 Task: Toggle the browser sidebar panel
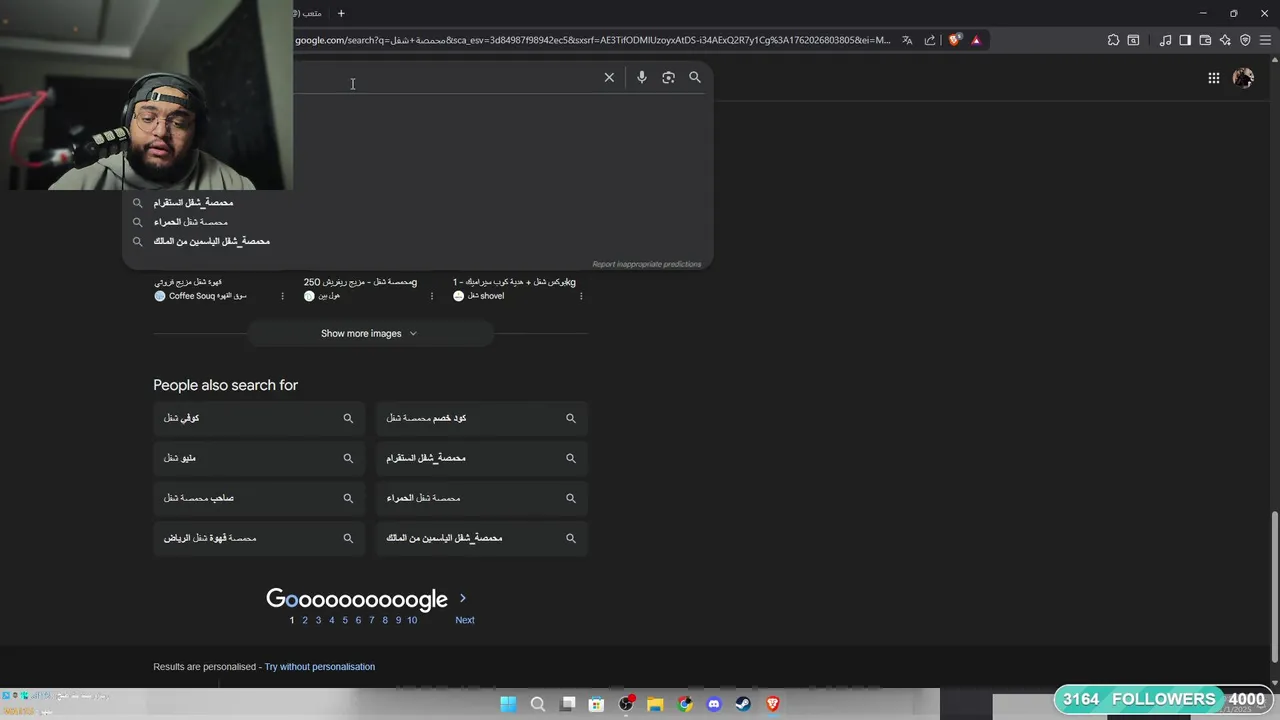[x=1185, y=40]
